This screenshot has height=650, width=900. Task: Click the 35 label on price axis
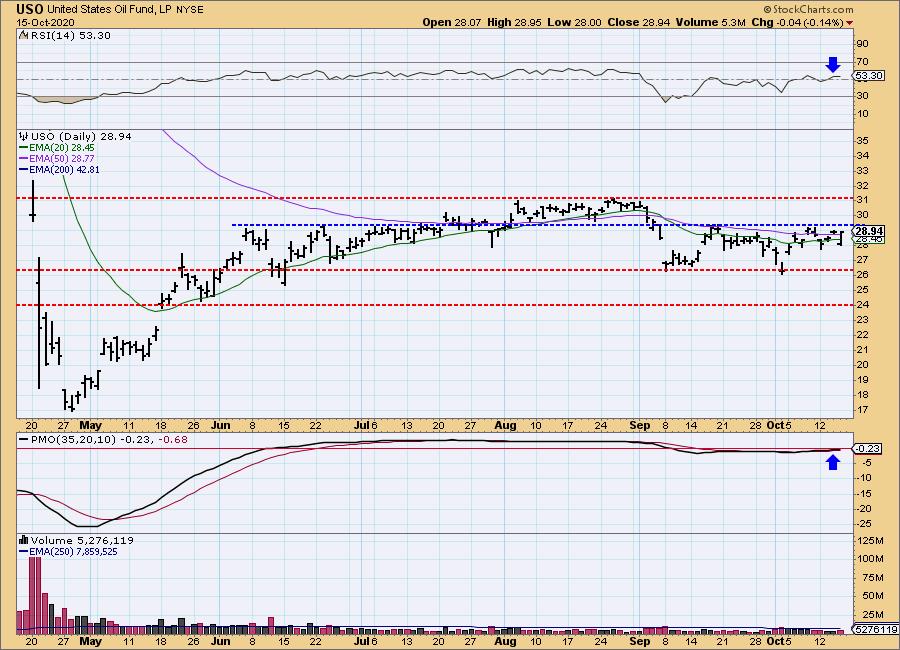(x=862, y=141)
